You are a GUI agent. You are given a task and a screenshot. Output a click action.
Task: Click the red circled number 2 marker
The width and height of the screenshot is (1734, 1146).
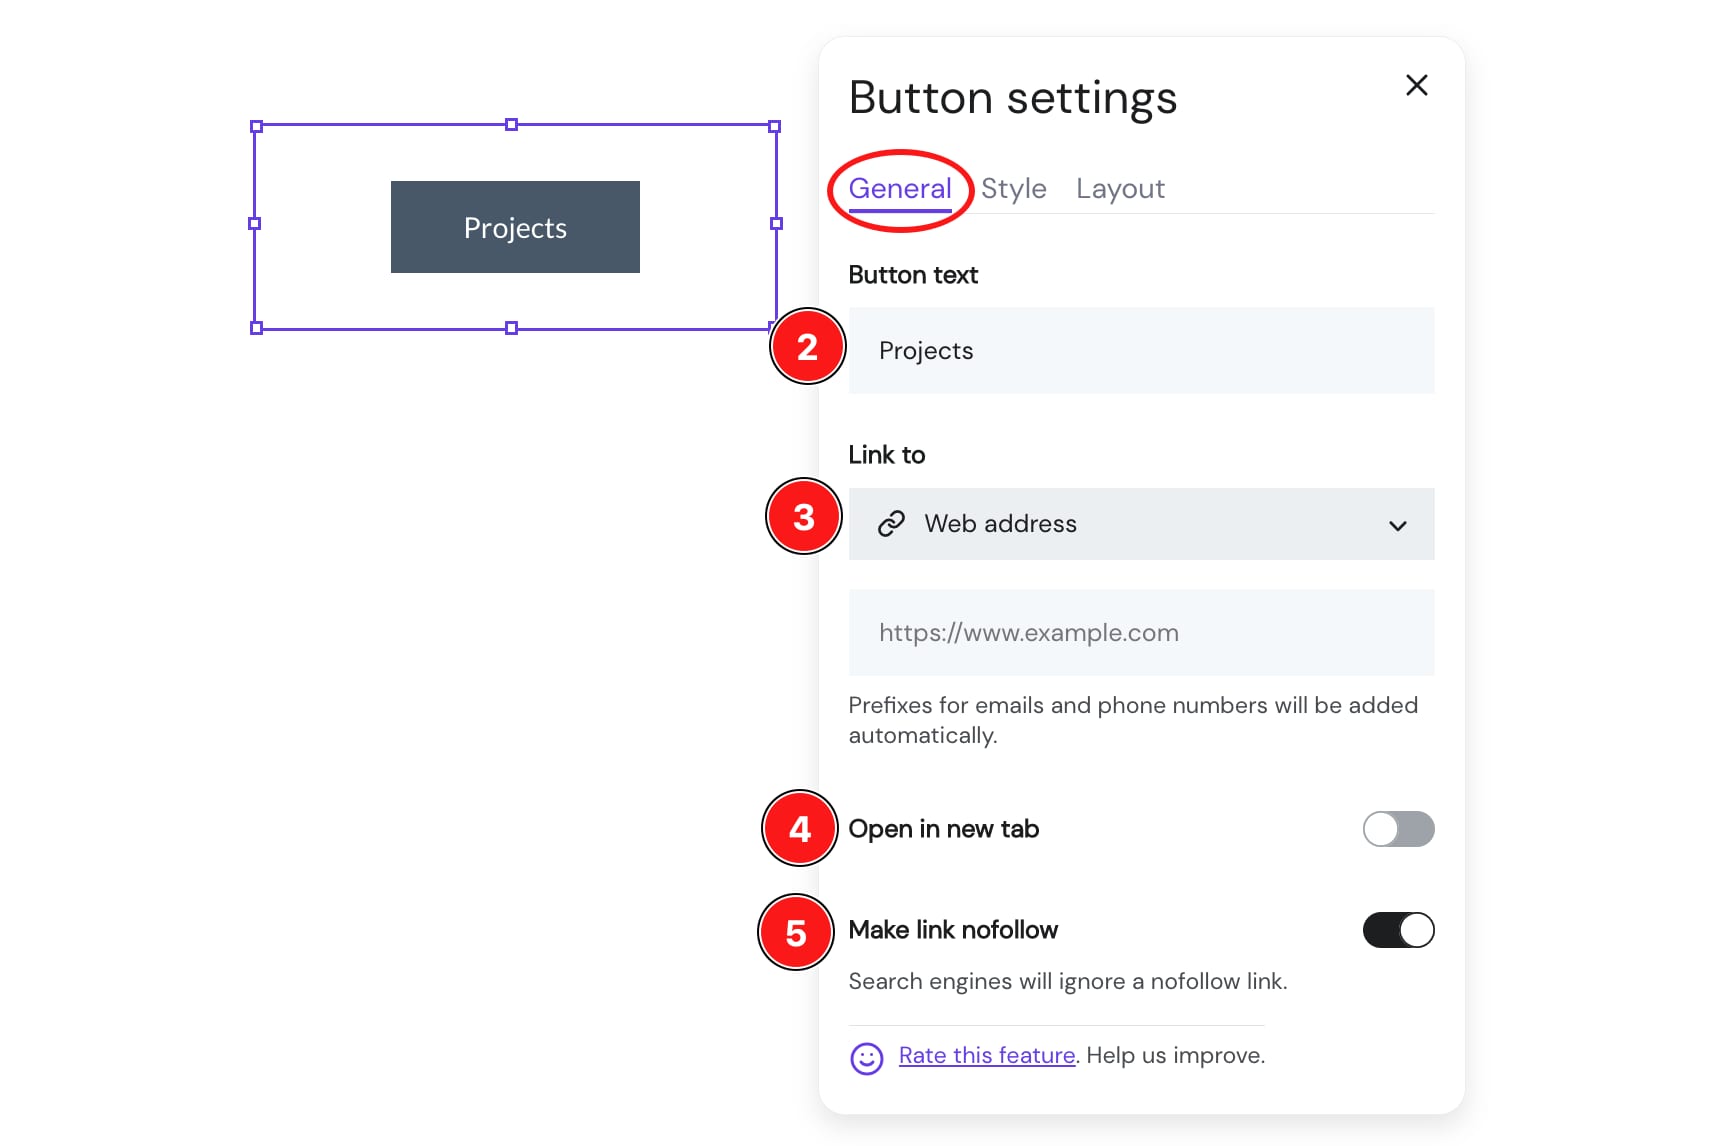click(808, 346)
